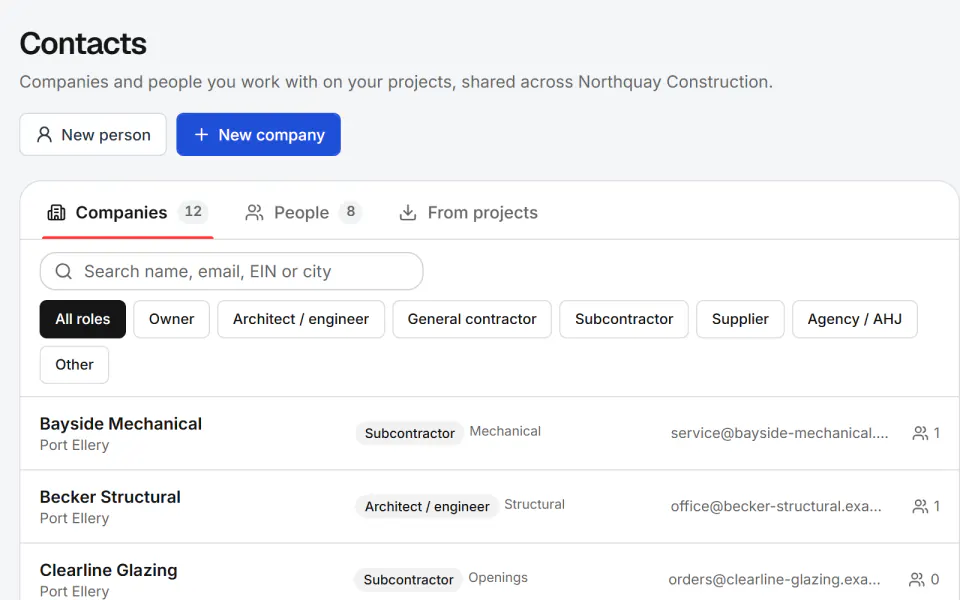
Task: Click the 12 count badge on Companies
Action: (193, 212)
